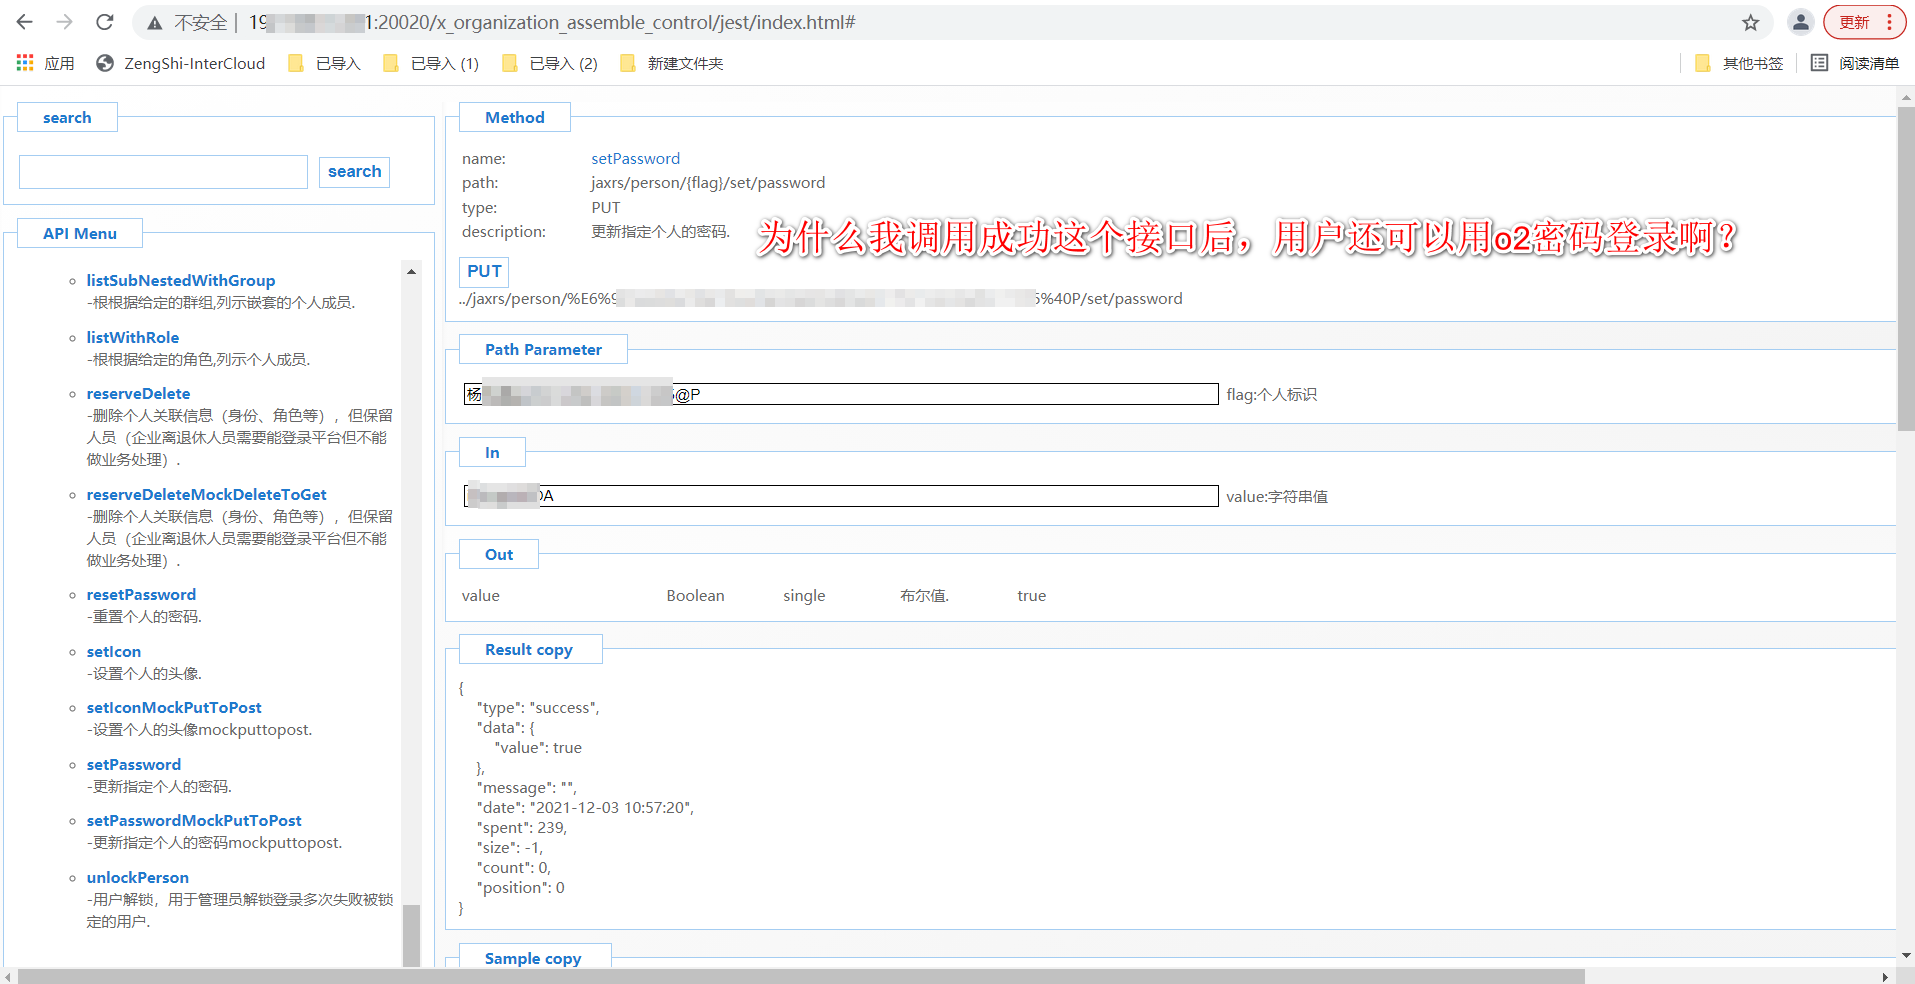Image resolution: width=1915 pixels, height=984 pixels.
Task: Click the API search text box
Action: 163,172
